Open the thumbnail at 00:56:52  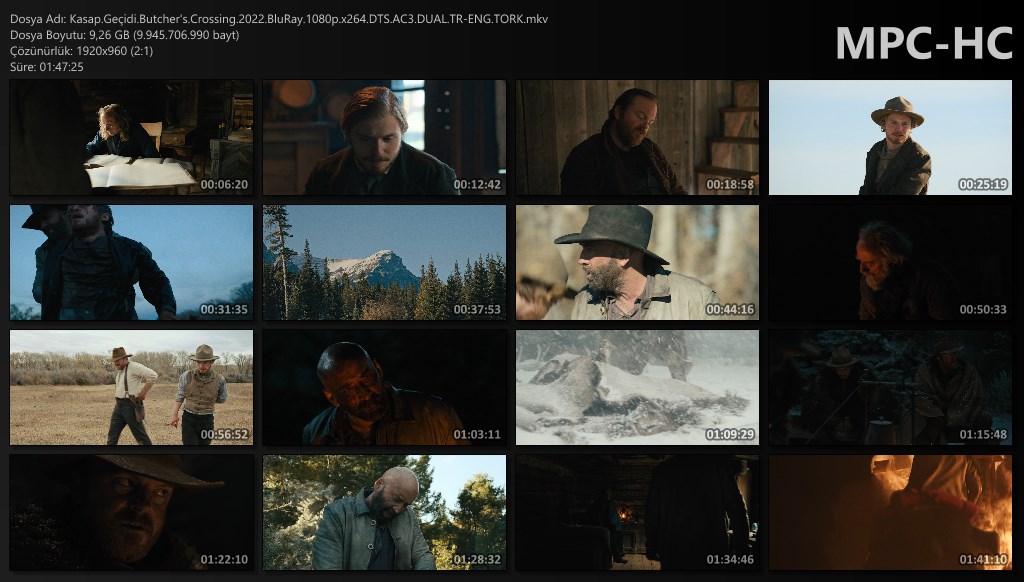click(131, 387)
